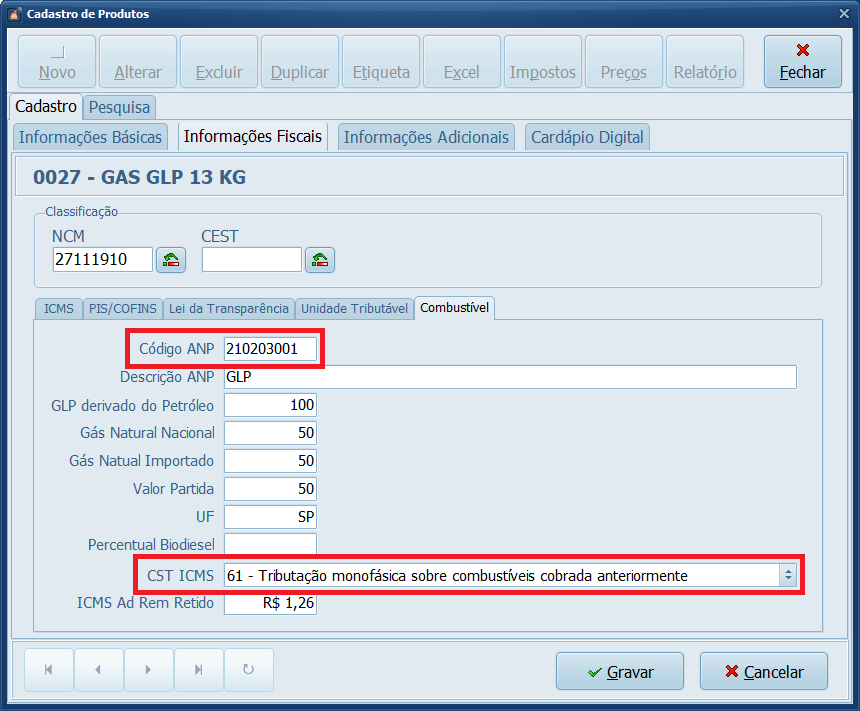This screenshot has width=860, height=711.
Task: Go to first record navigation arrow
Action: 48,671
